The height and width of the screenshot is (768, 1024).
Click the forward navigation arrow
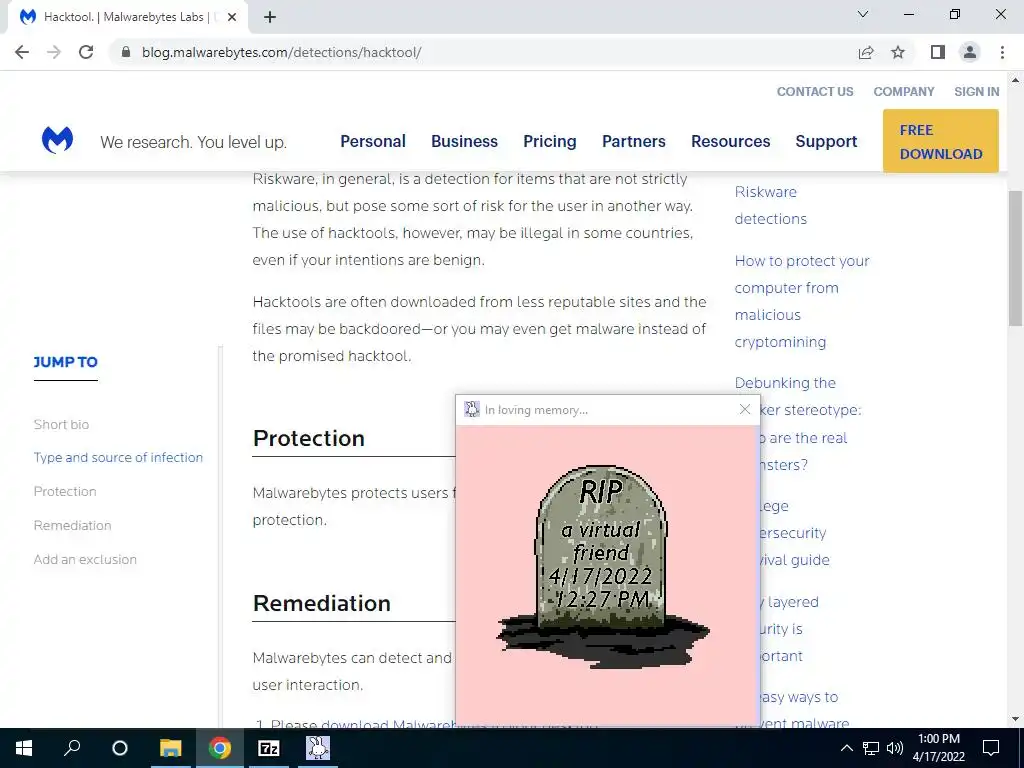tap(54, 52)
